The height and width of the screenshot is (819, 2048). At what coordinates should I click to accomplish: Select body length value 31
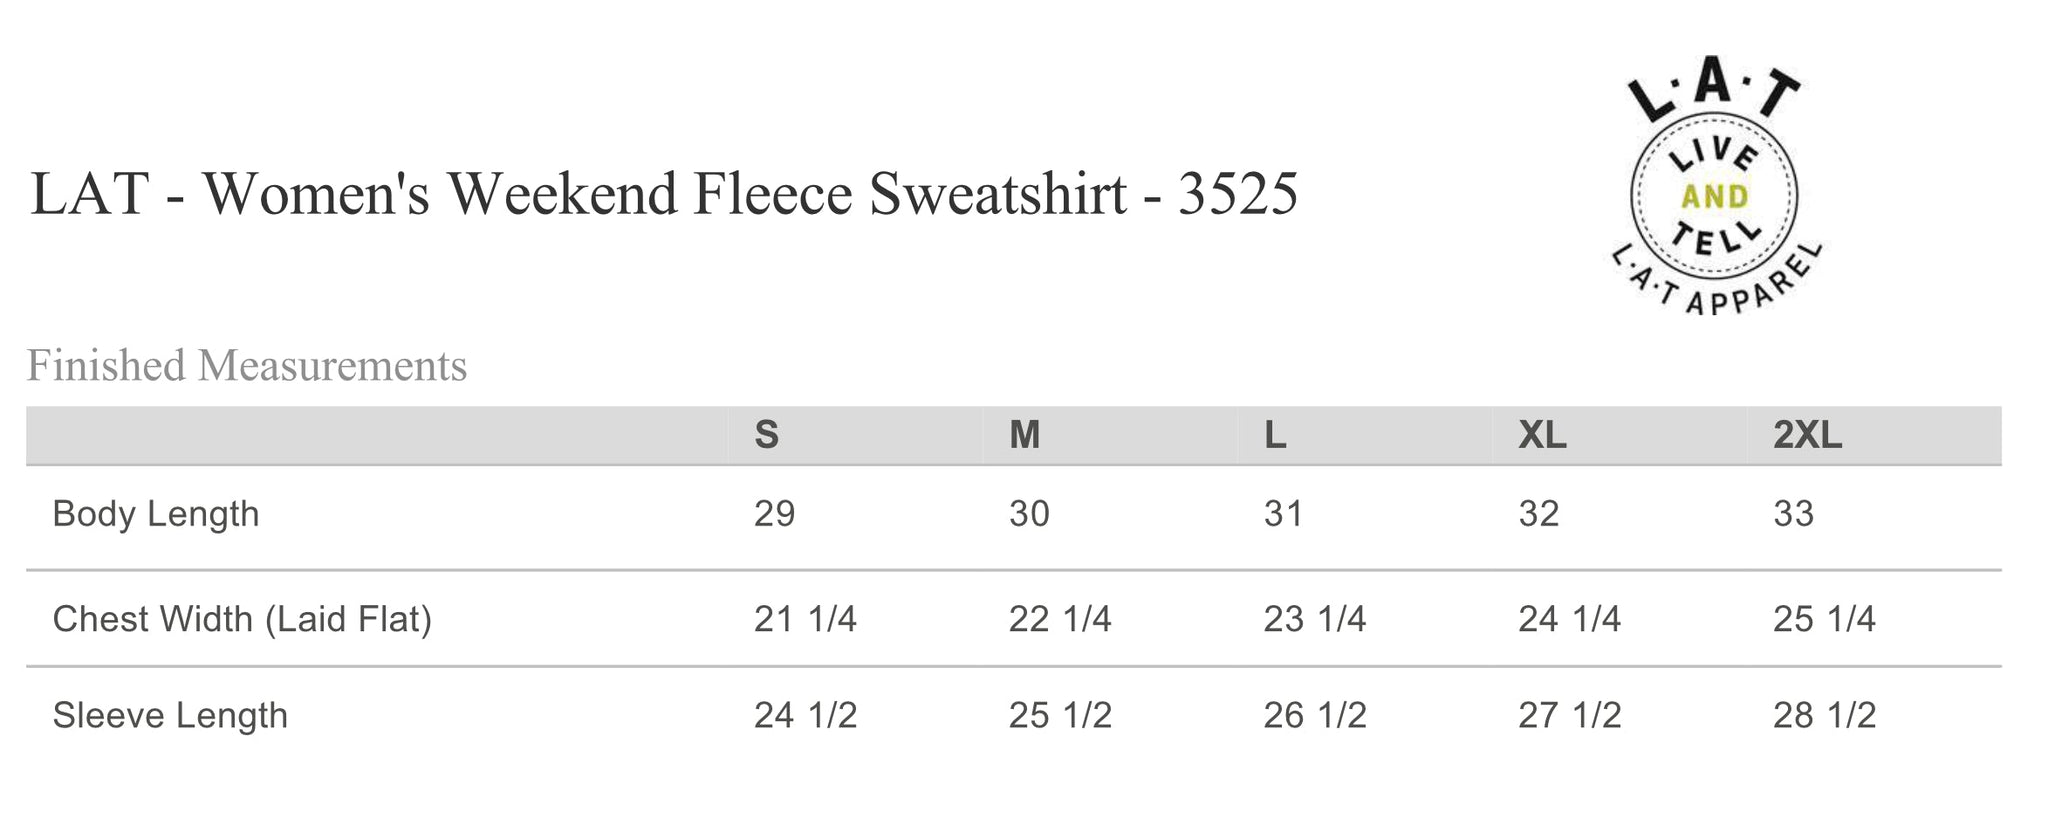(1283, 514)
